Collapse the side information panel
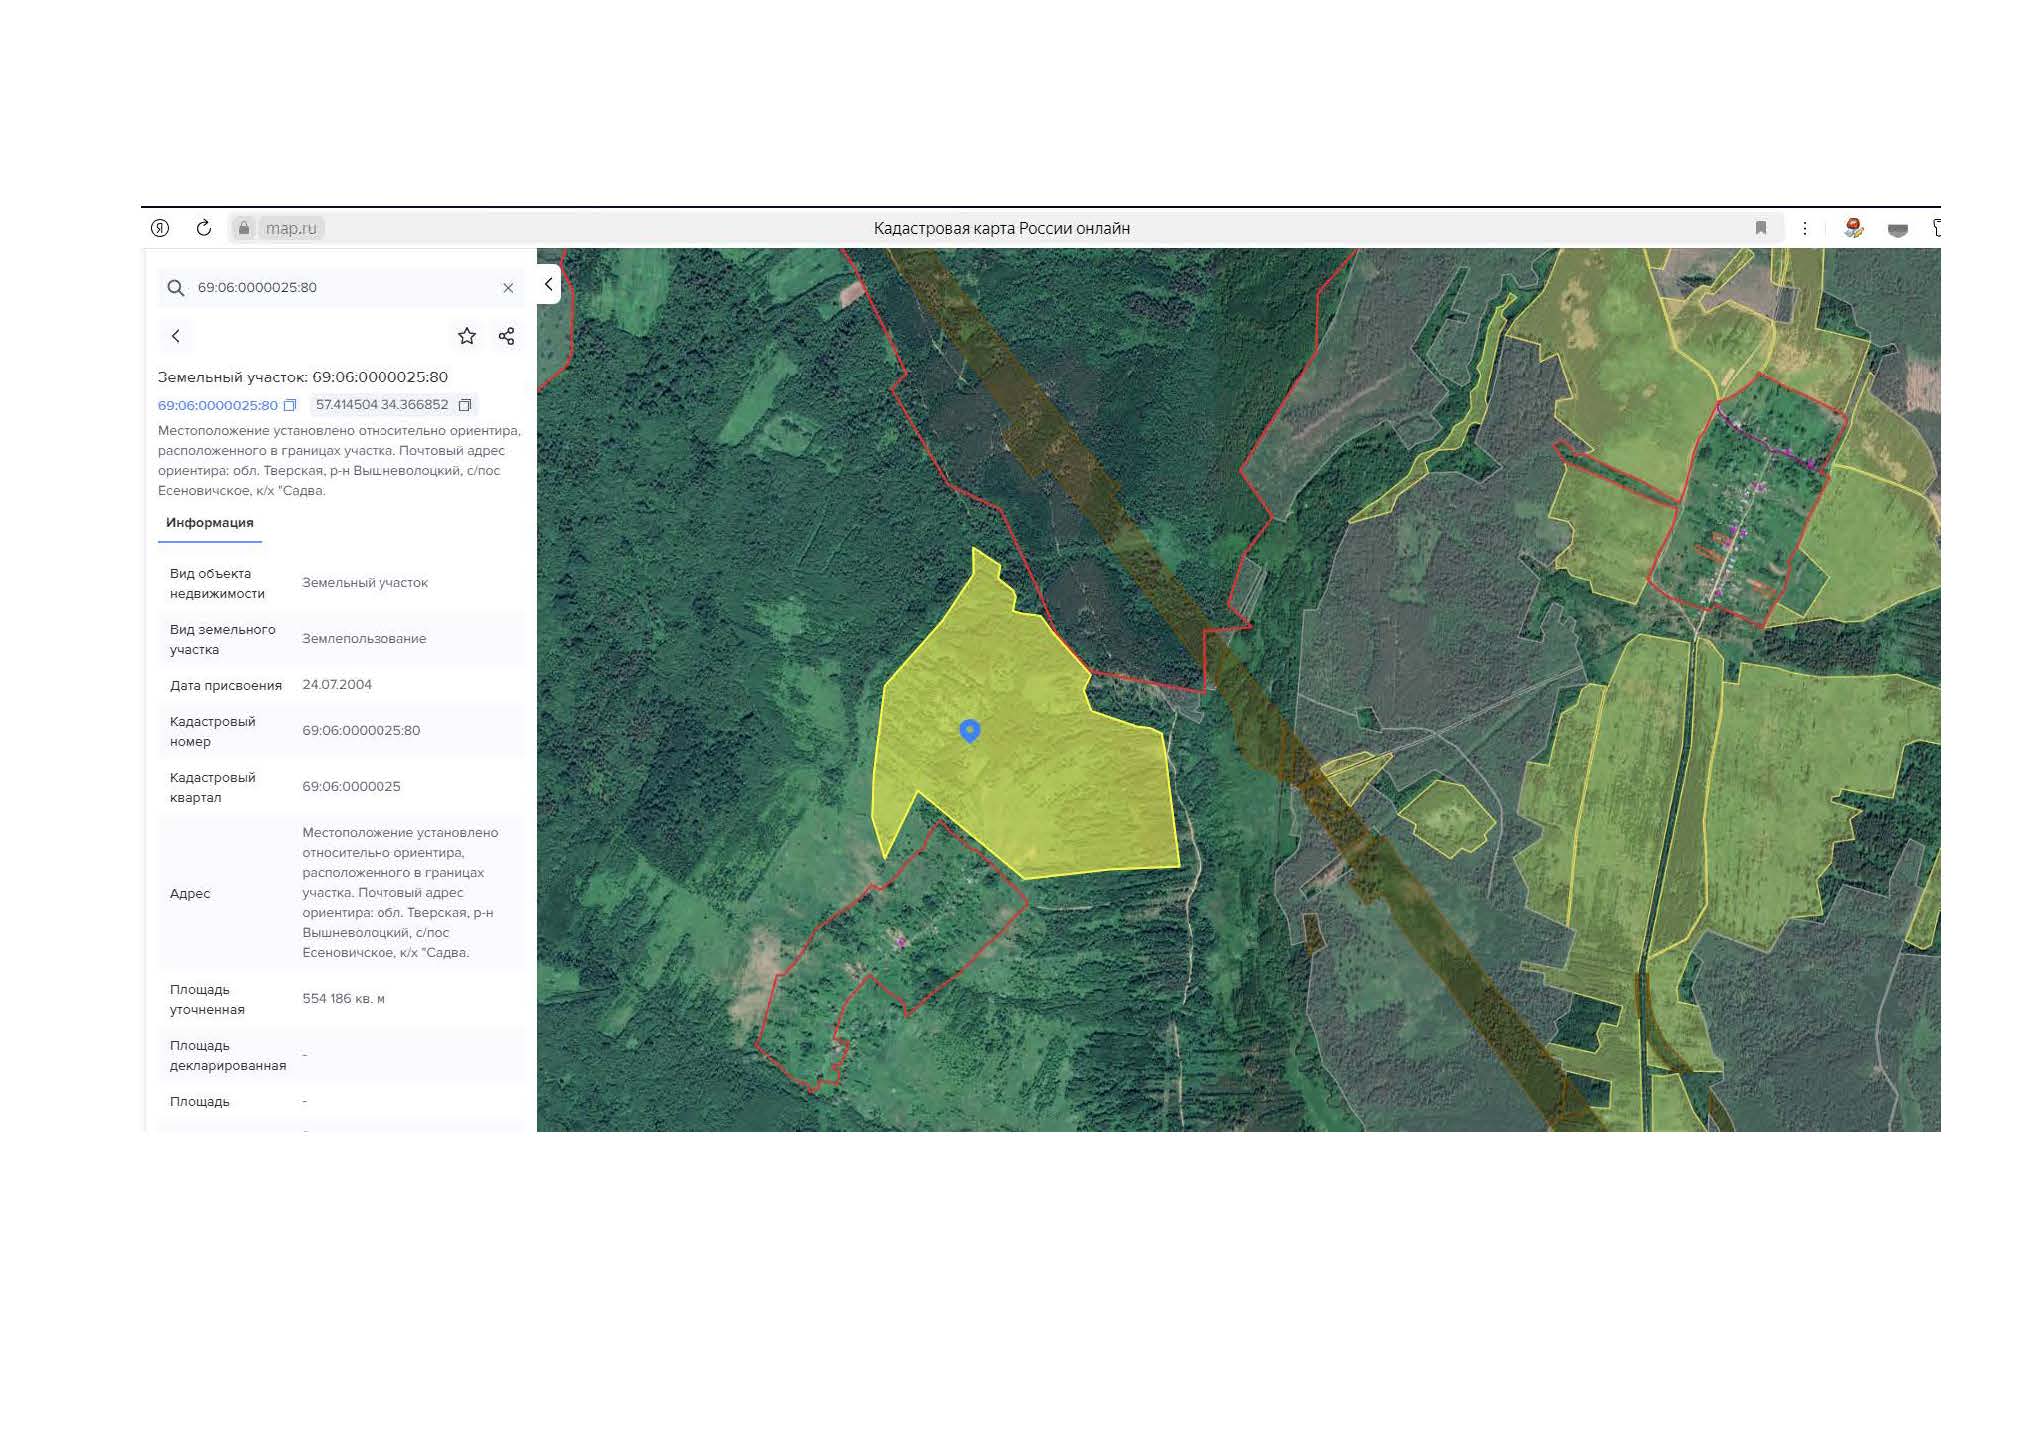The image size is (2035, 1439). (x=548, y=285)
